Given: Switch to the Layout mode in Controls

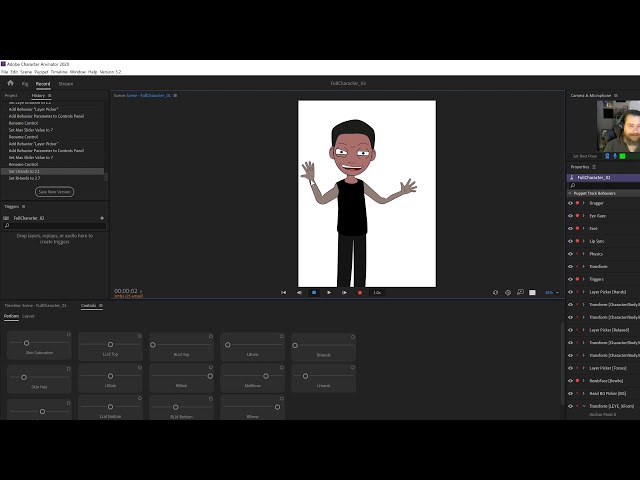Looking at the screenshot, I should point(28,316).
